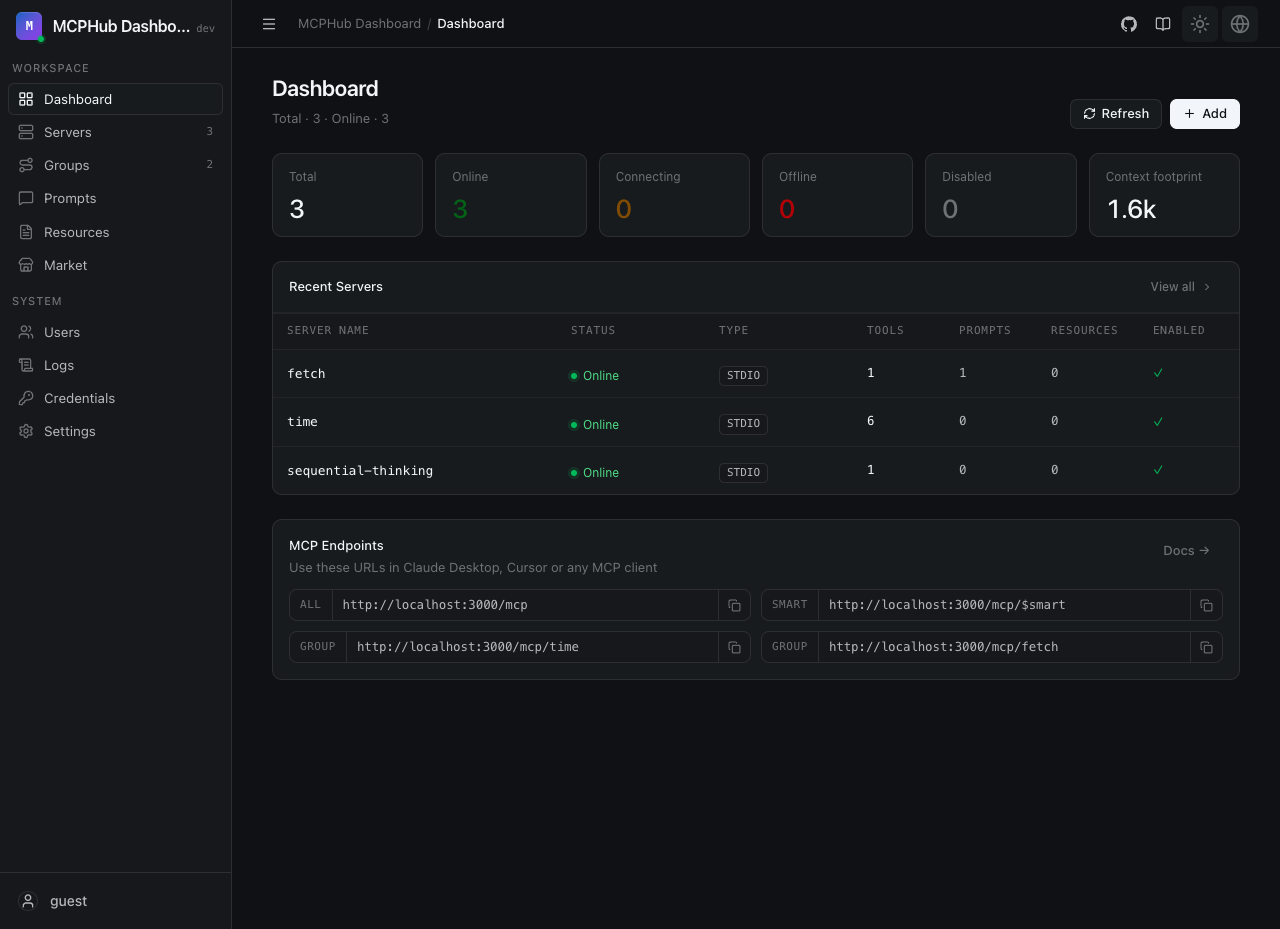Click the Context footprint card

pos(1164,195)
